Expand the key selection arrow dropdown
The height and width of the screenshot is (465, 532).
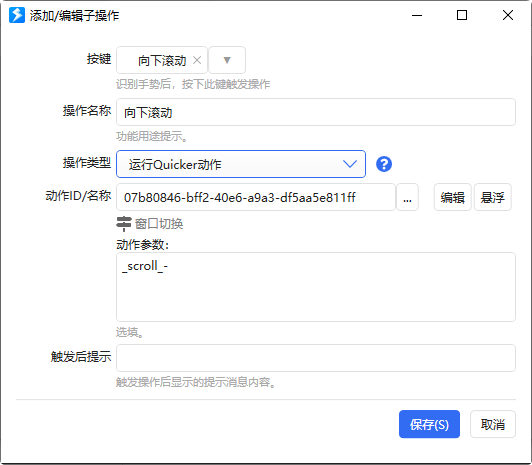pyautogui.click(x=227, y=60)
